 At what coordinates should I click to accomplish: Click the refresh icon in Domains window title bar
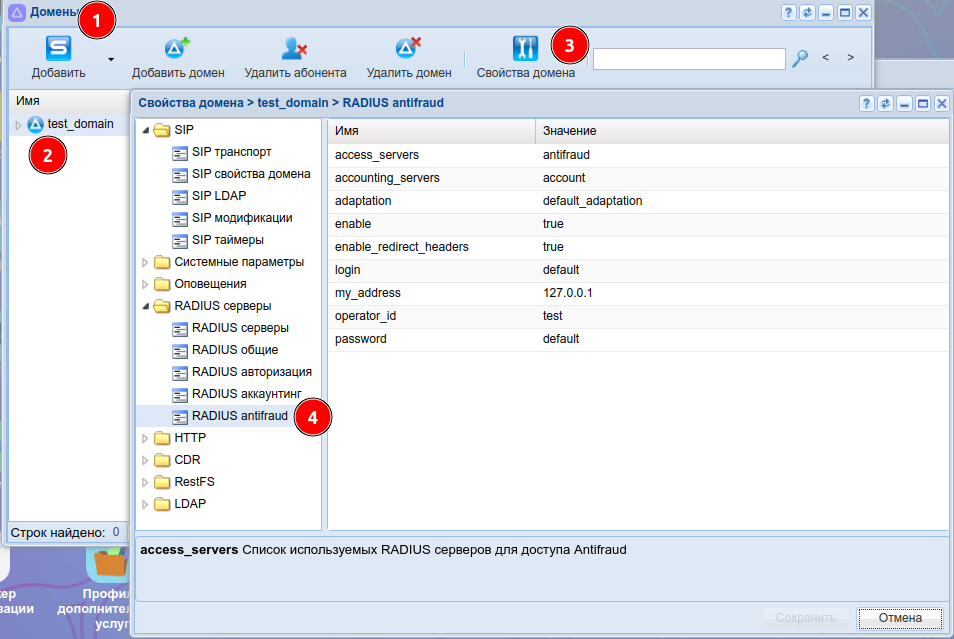(x=807, y=13)
